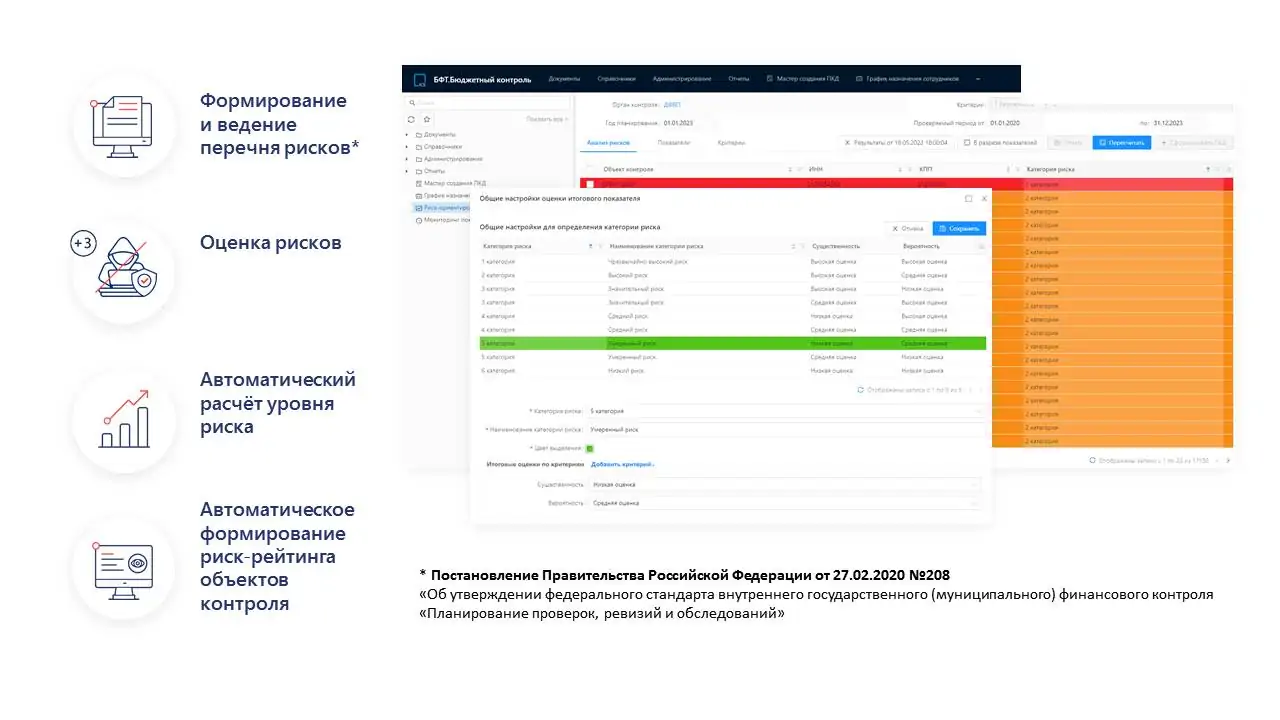This screenshot has width=1280, height=720.
Task: Open the Документы top menu
Action: pyautogui.click(x=564, y=79)
